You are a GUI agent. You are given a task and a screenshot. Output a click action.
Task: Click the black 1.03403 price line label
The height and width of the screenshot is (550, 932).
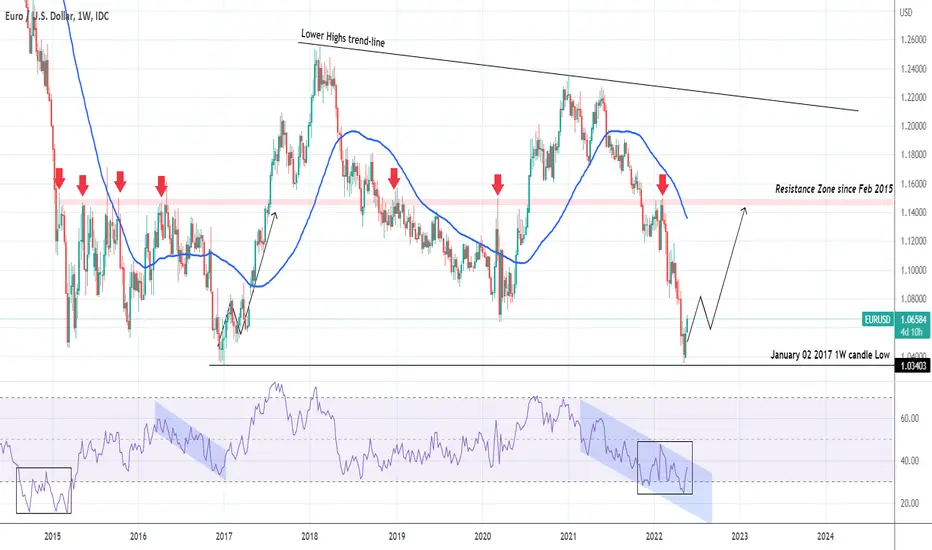click(913, 366)
